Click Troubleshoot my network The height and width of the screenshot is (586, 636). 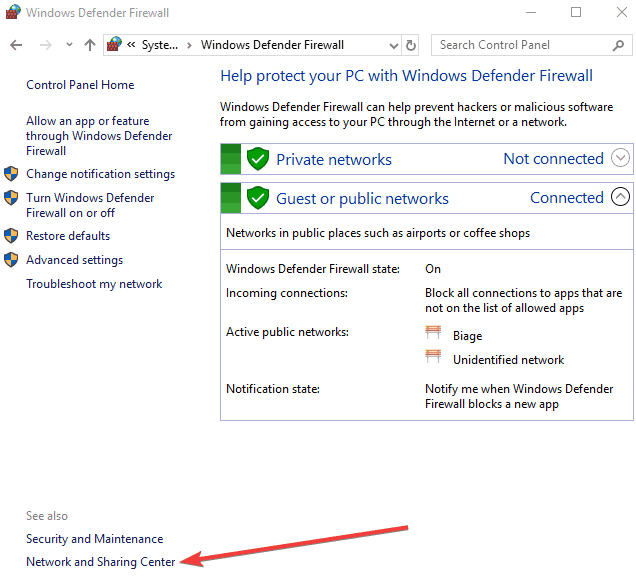click(x=94, y=284)
